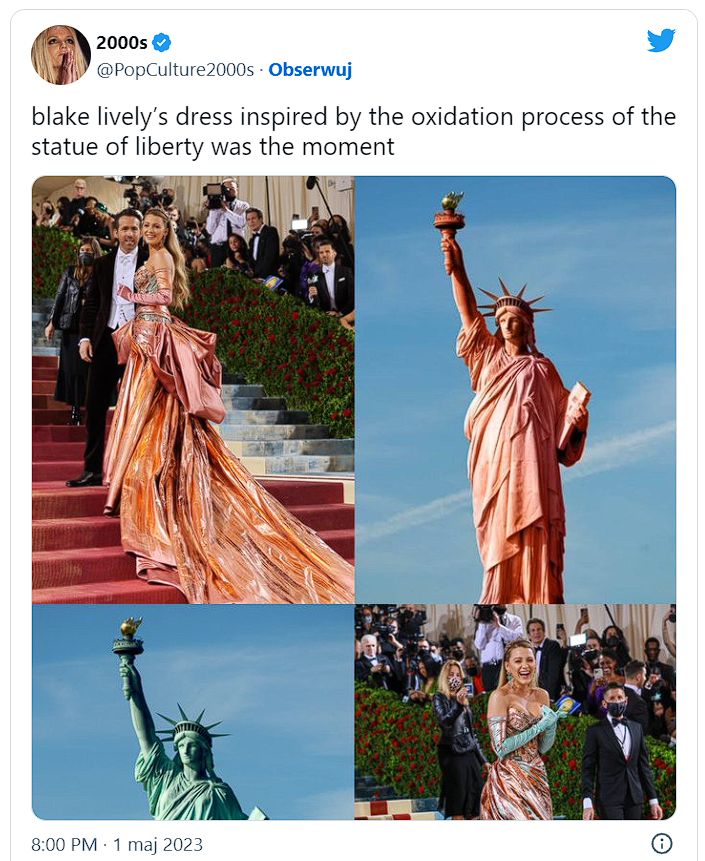Open the photo with teal gloves
The height and width of the screenshot is (861, 705).
pos(516,712)
